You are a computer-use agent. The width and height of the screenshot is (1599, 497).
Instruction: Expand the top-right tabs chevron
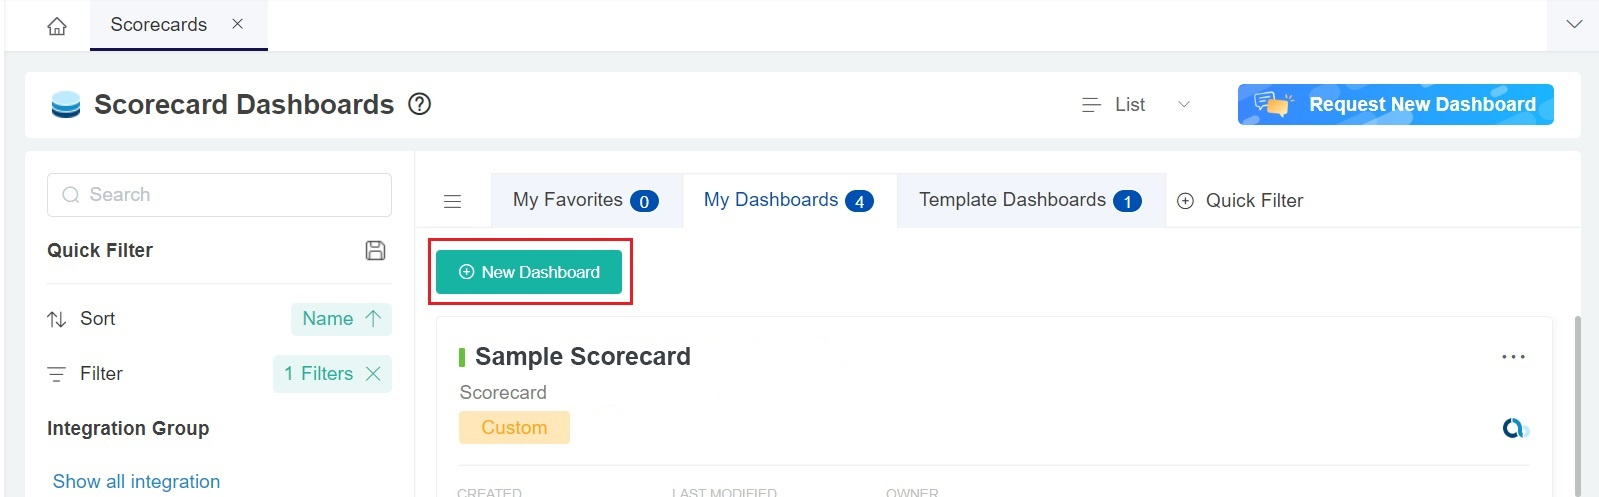point(1574,24)
